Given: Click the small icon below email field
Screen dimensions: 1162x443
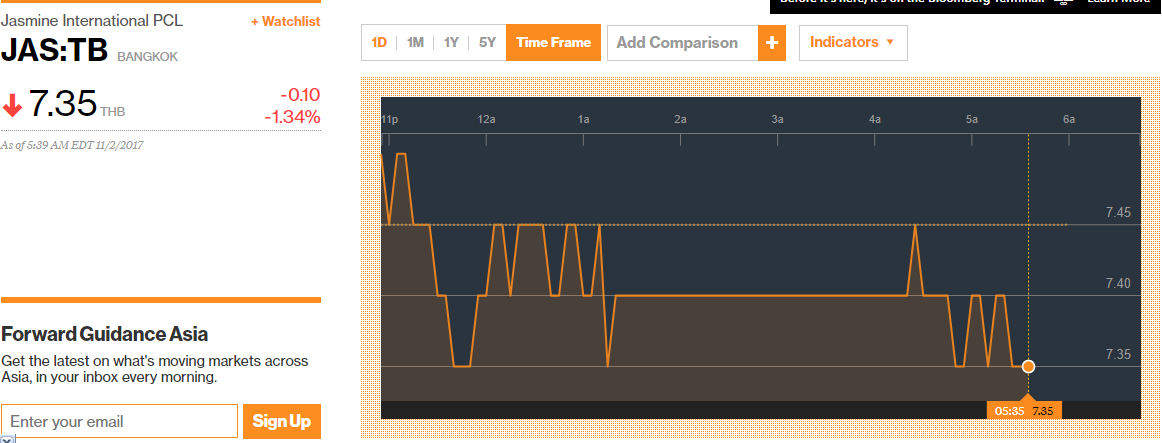Looking at the screenshot, I should (x=8, y=439).
